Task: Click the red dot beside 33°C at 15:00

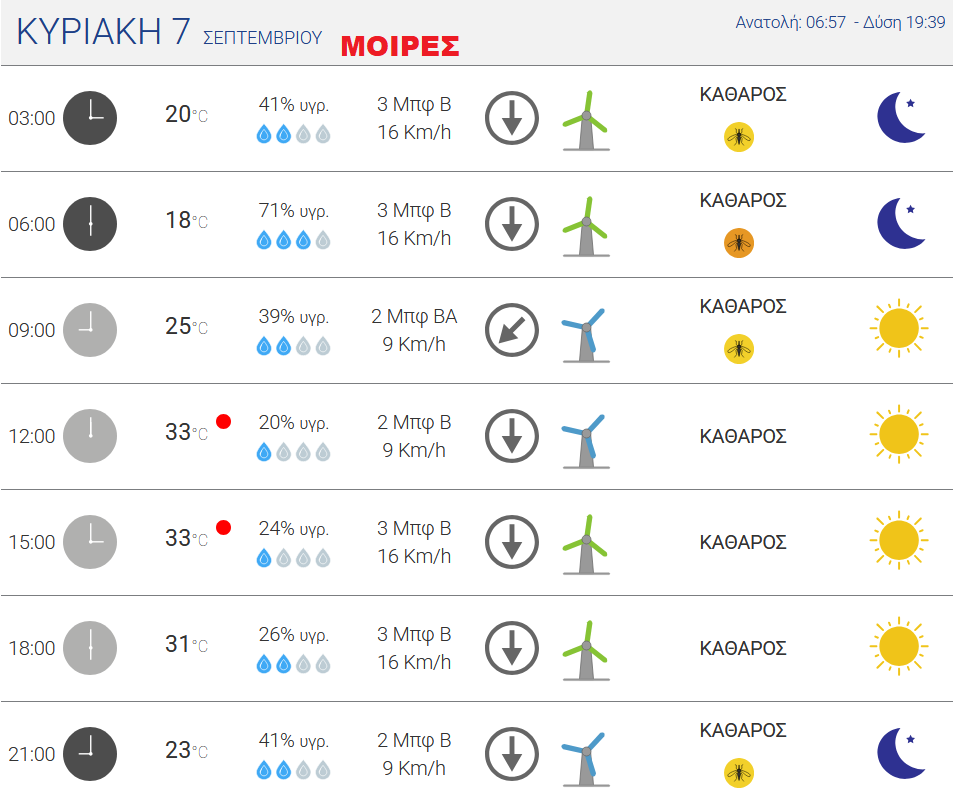Action: [x=224, y=527]
